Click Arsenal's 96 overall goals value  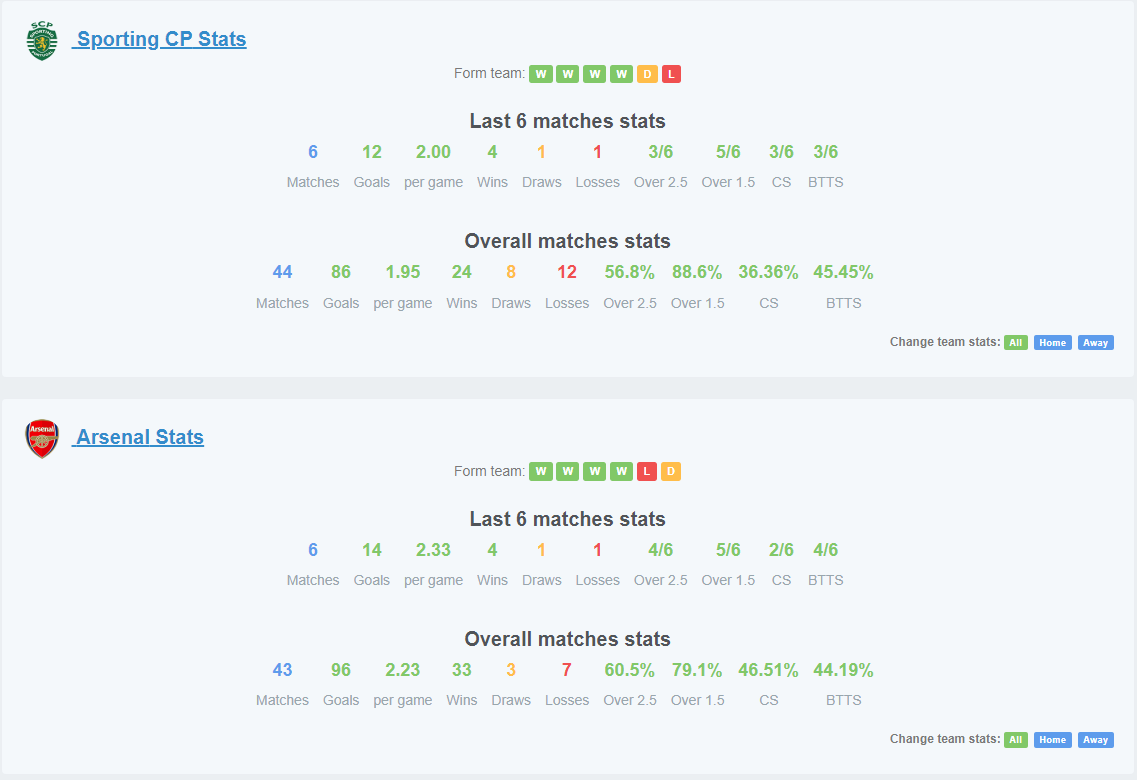point(341,670)
